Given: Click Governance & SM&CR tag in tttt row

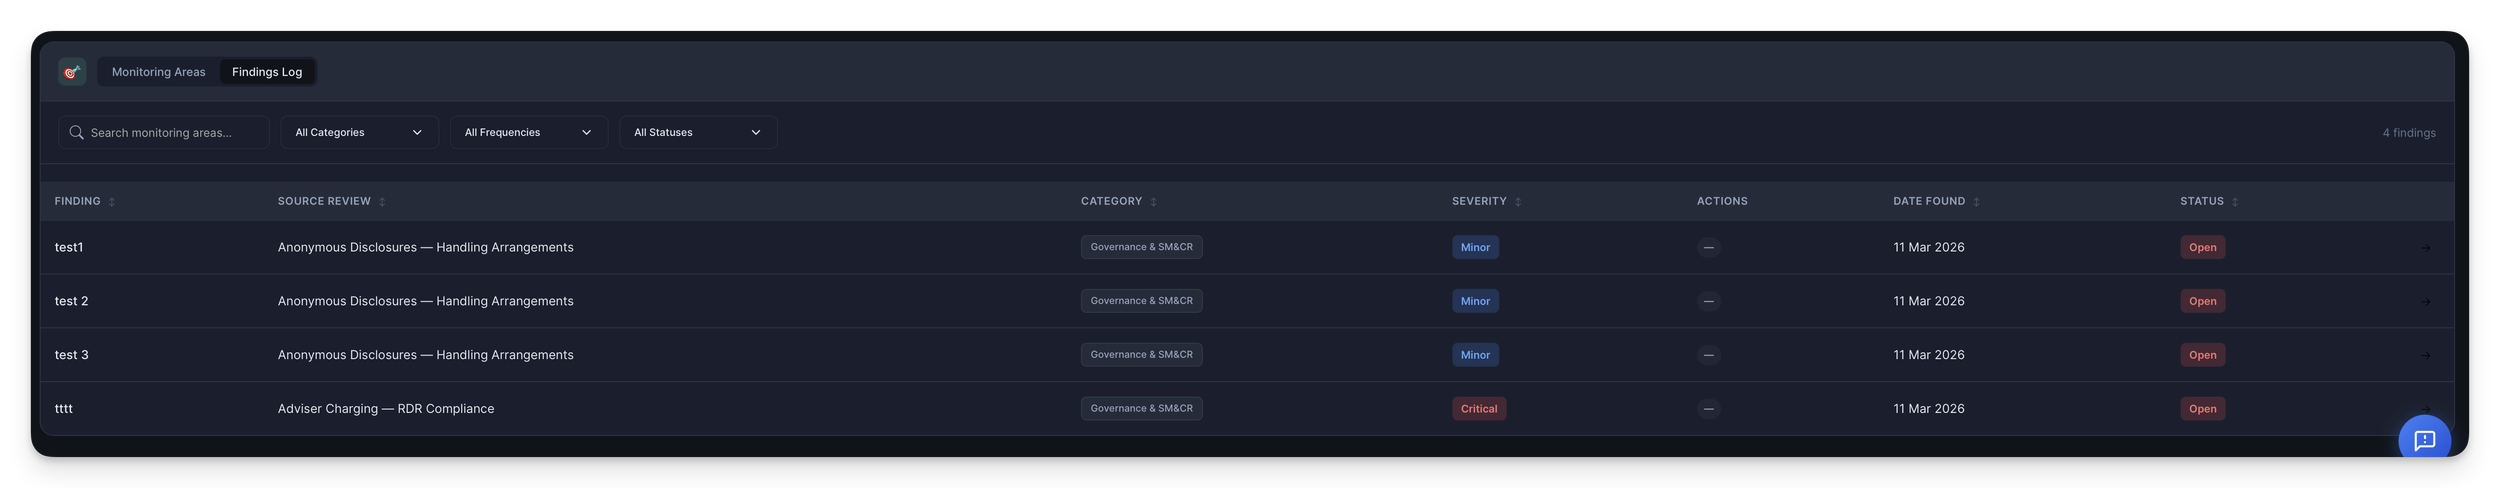Looking at the screenshot, I should point(1141,409).
